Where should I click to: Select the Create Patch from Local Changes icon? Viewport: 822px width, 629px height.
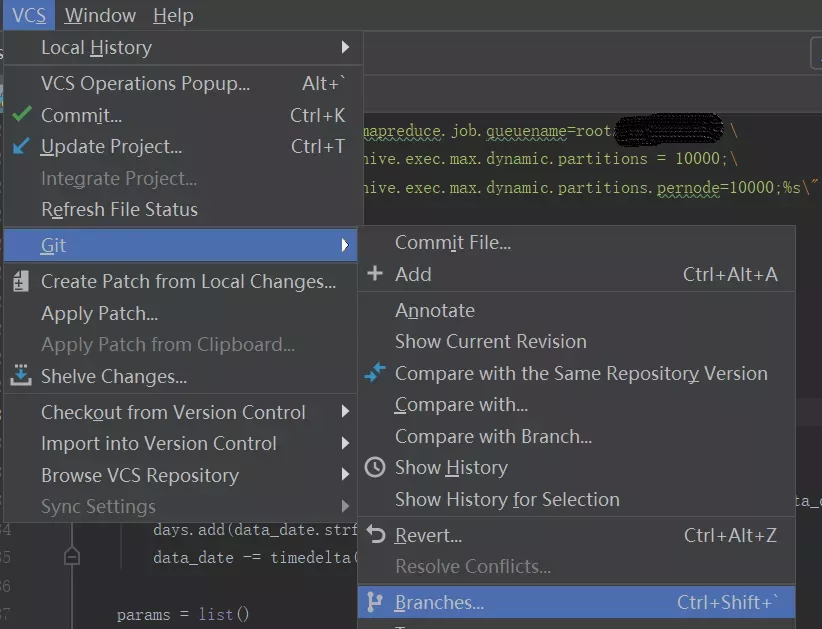[x=20, y=281]
